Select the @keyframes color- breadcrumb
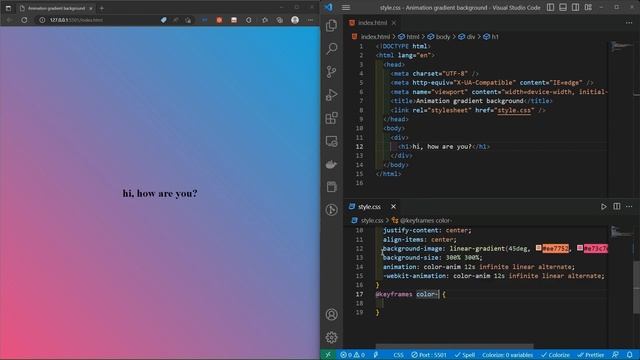Screen dimensions: 640x360 (x=421, y=220)
